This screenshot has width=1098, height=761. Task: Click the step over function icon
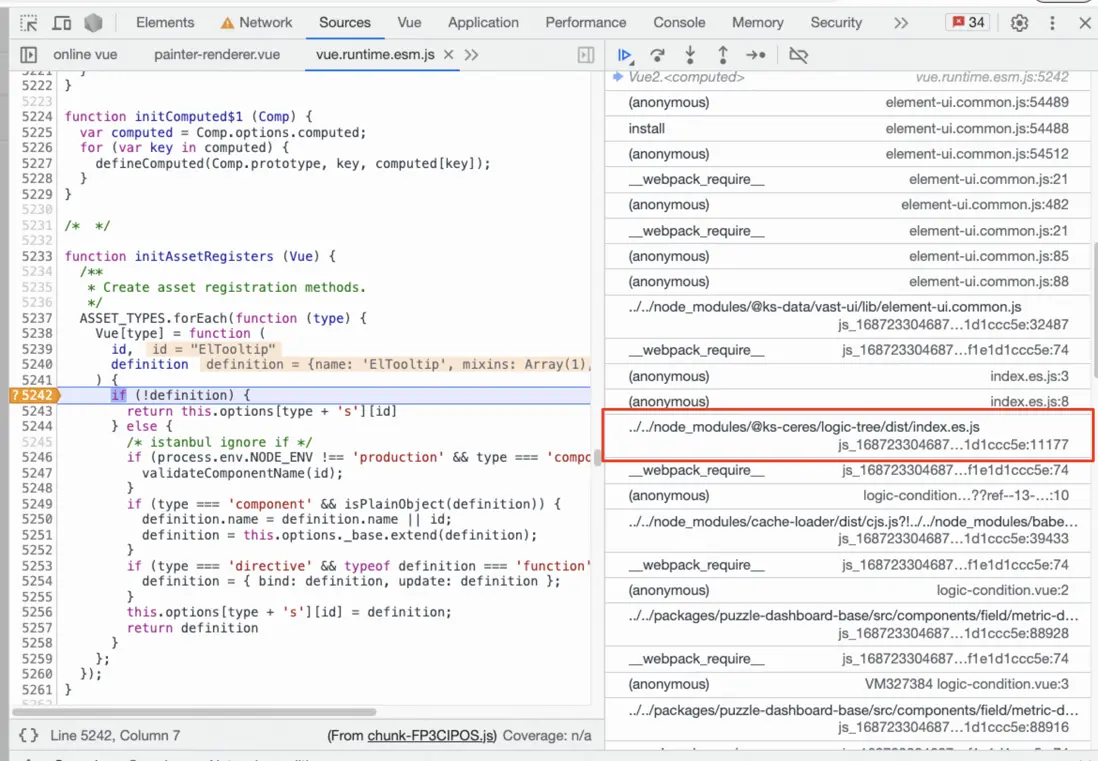tap(657, 55)
